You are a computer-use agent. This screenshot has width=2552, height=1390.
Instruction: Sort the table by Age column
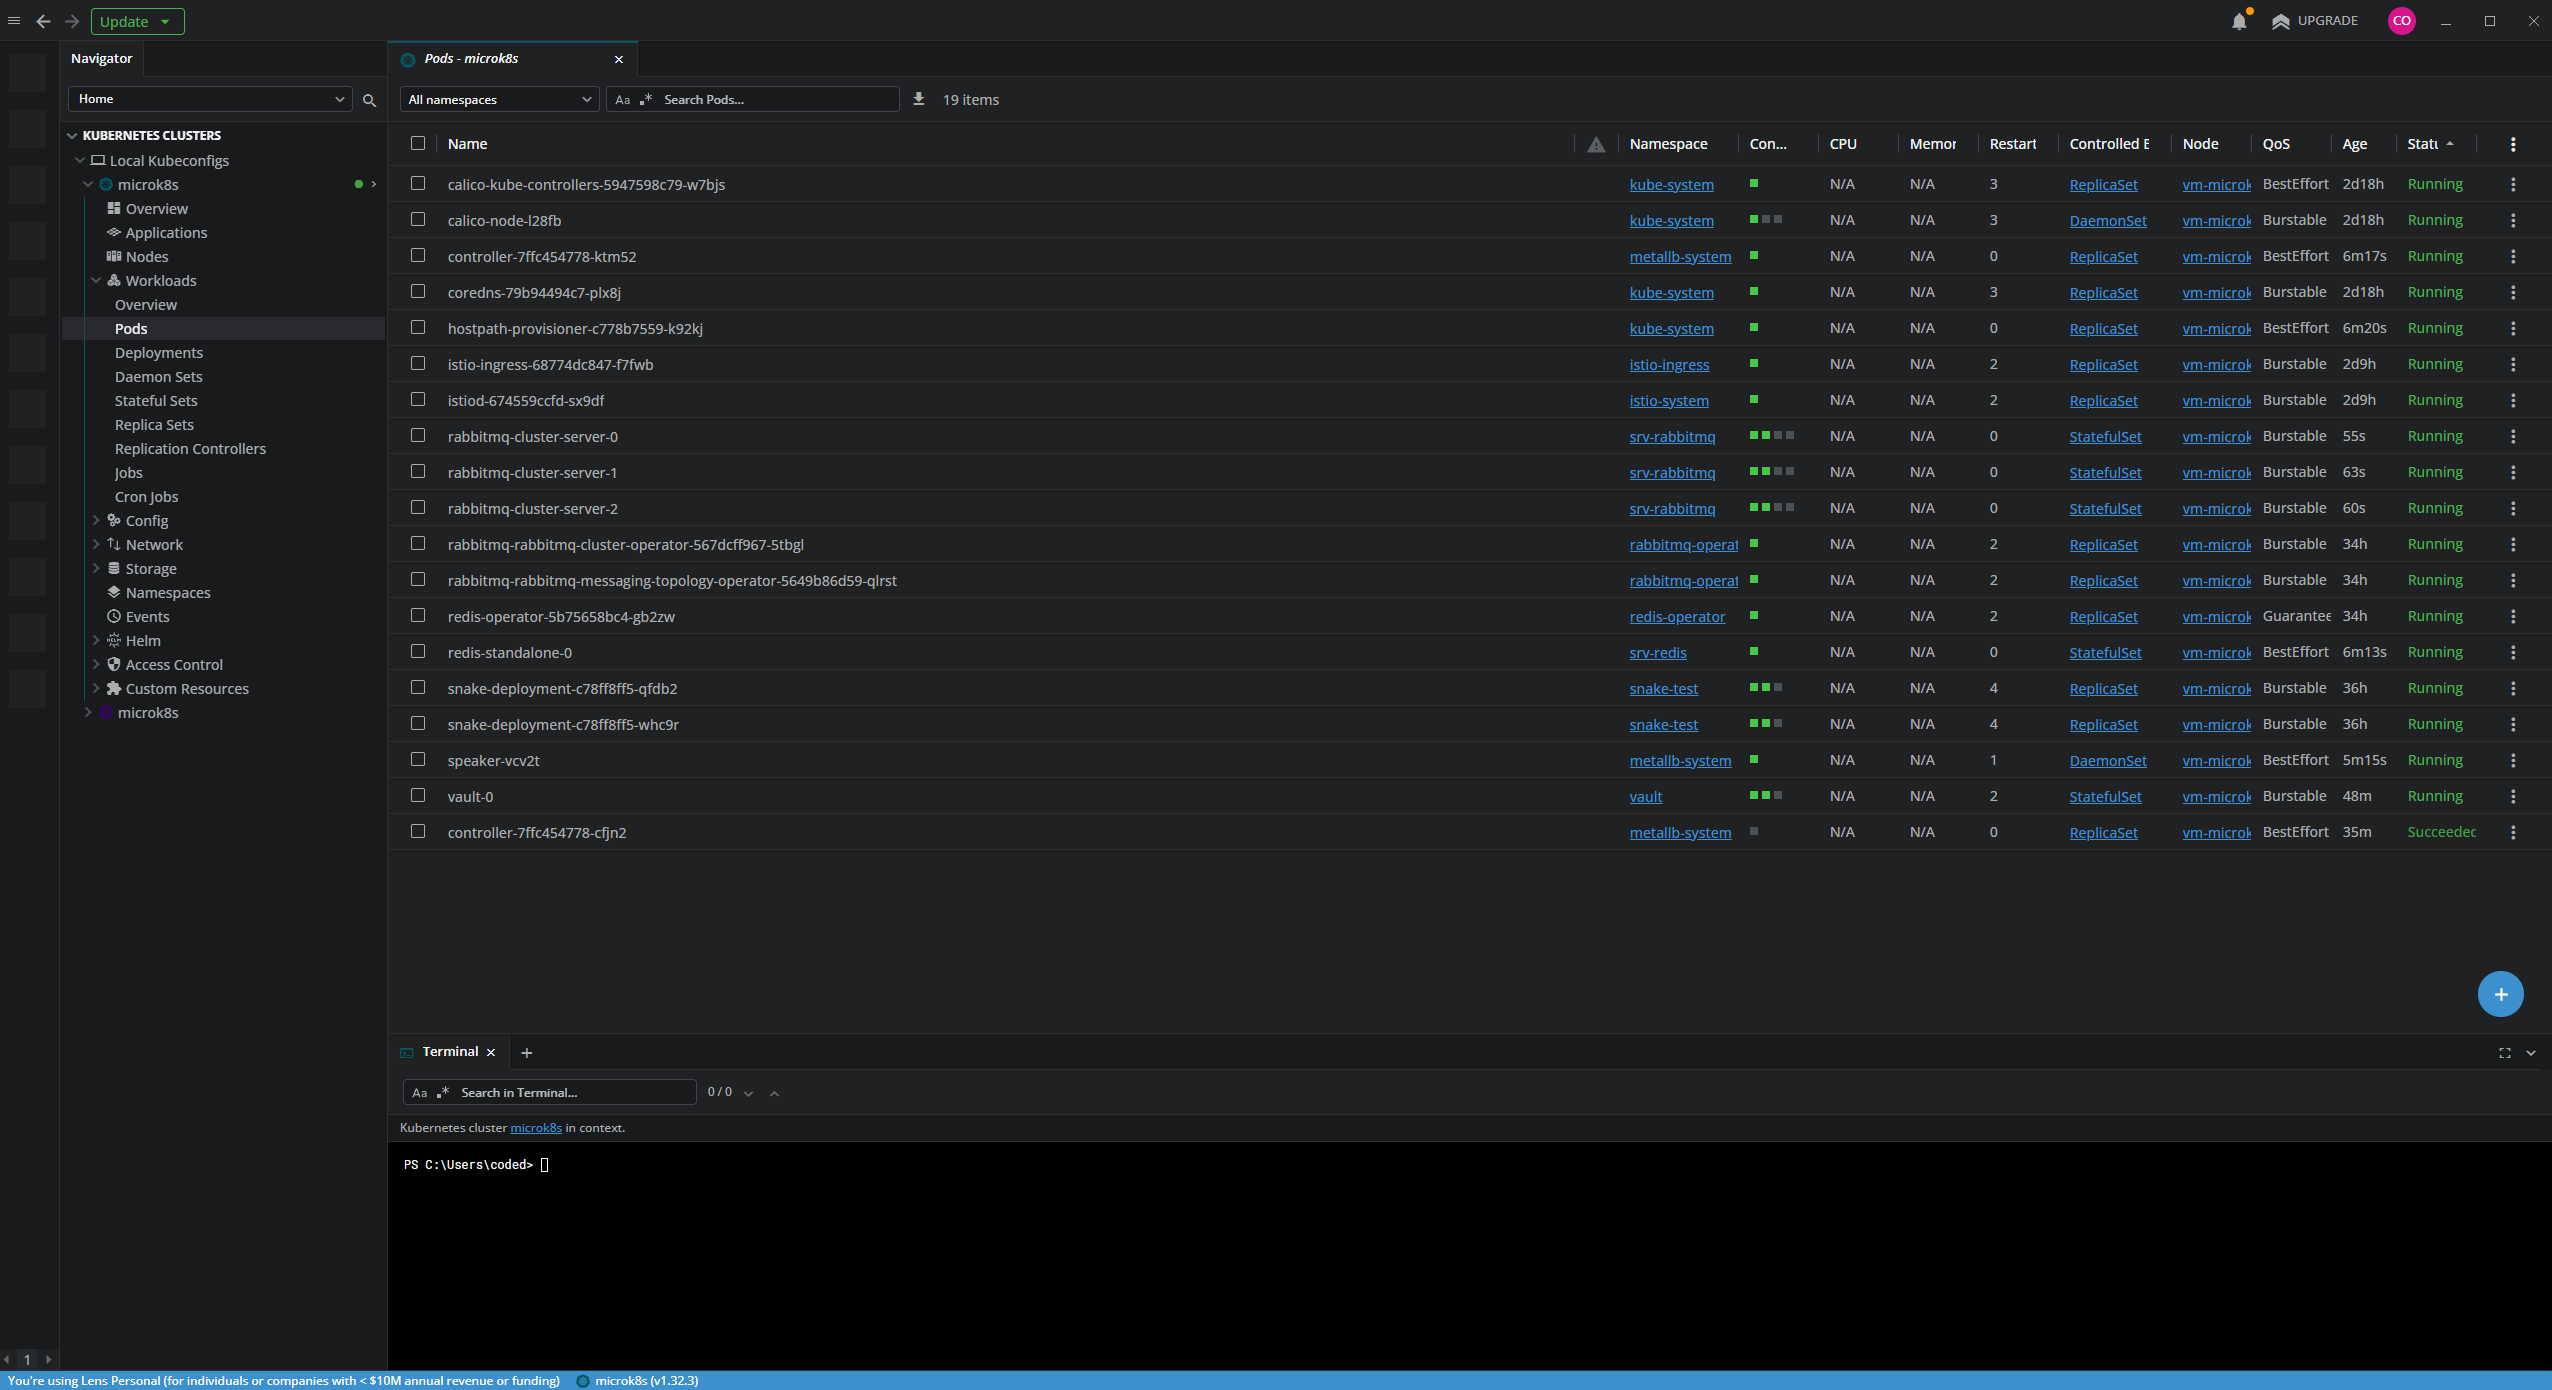coord(2354,144)
